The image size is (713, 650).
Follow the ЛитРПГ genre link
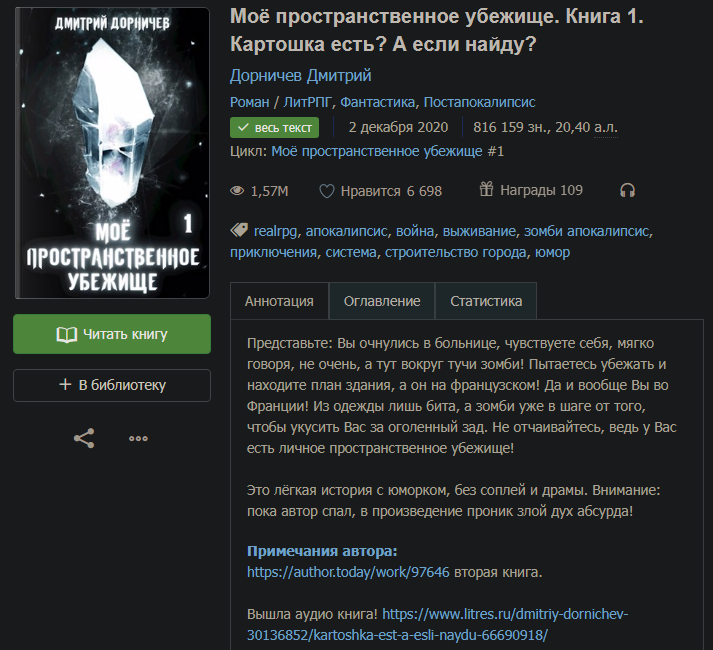pos(308,102)
